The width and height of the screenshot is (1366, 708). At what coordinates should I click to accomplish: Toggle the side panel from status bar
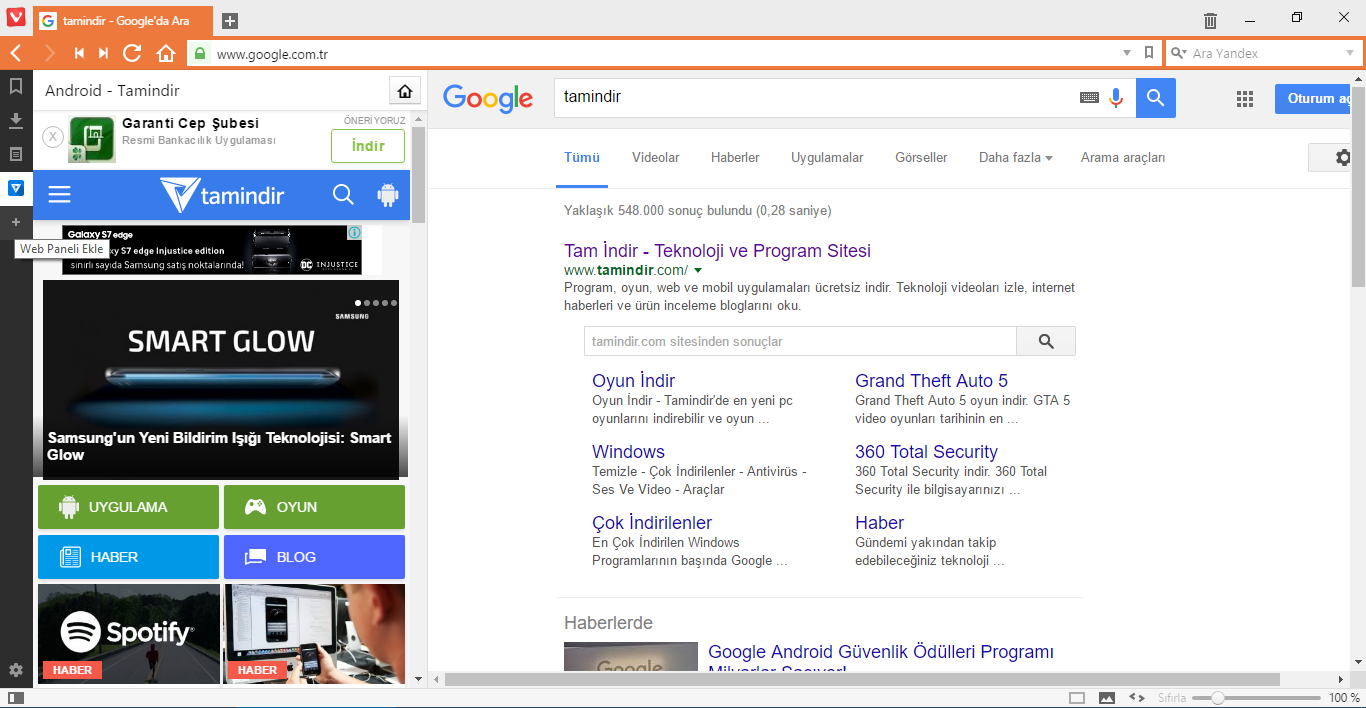(16, 697)
